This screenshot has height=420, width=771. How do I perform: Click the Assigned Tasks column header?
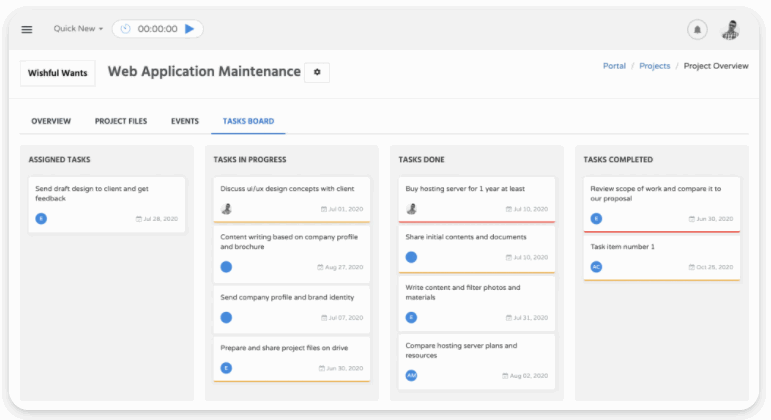pyautogui.click(x=59, y=160)
